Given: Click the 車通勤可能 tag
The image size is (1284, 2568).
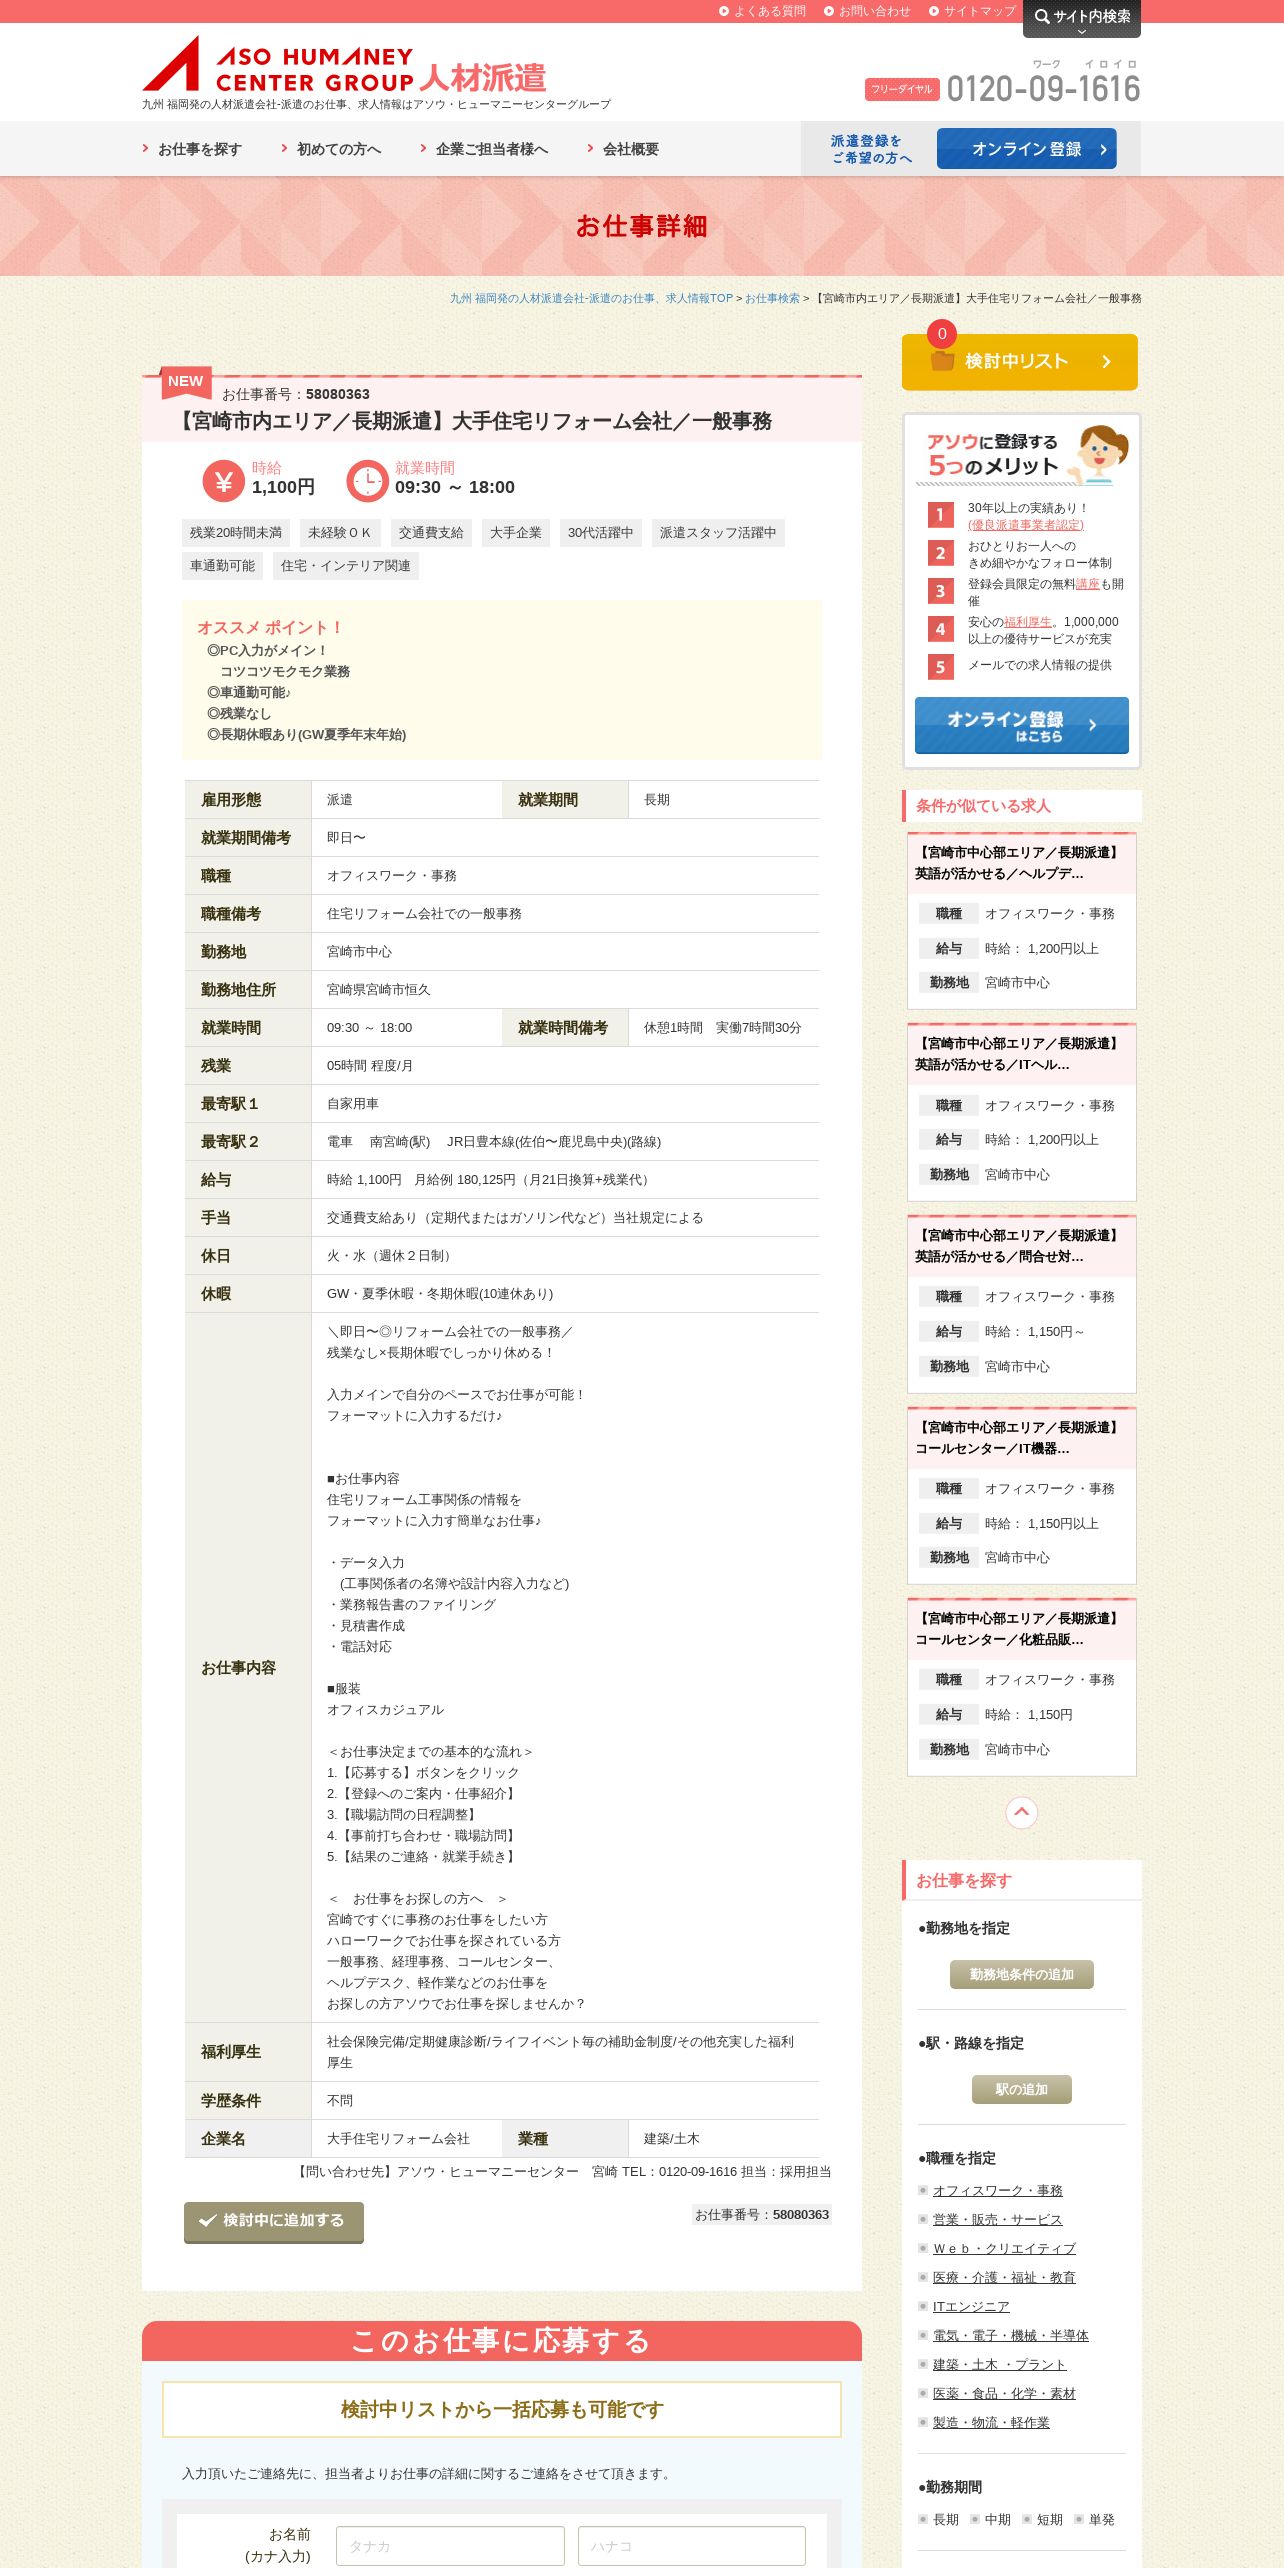Looking at the screenshot, I should [222, 566].
